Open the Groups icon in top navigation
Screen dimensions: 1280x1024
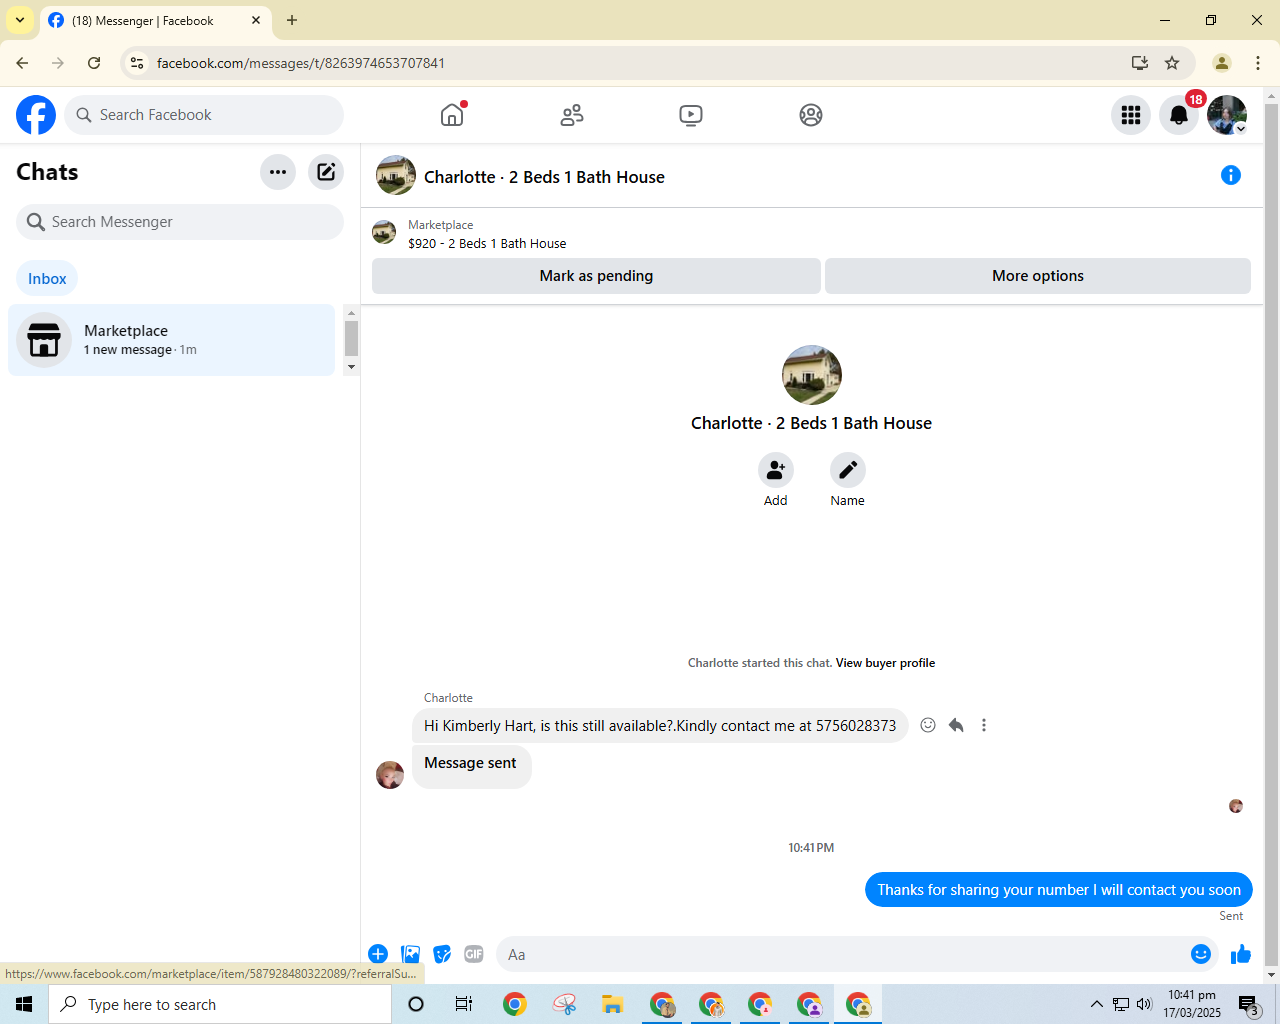(811, 115)
